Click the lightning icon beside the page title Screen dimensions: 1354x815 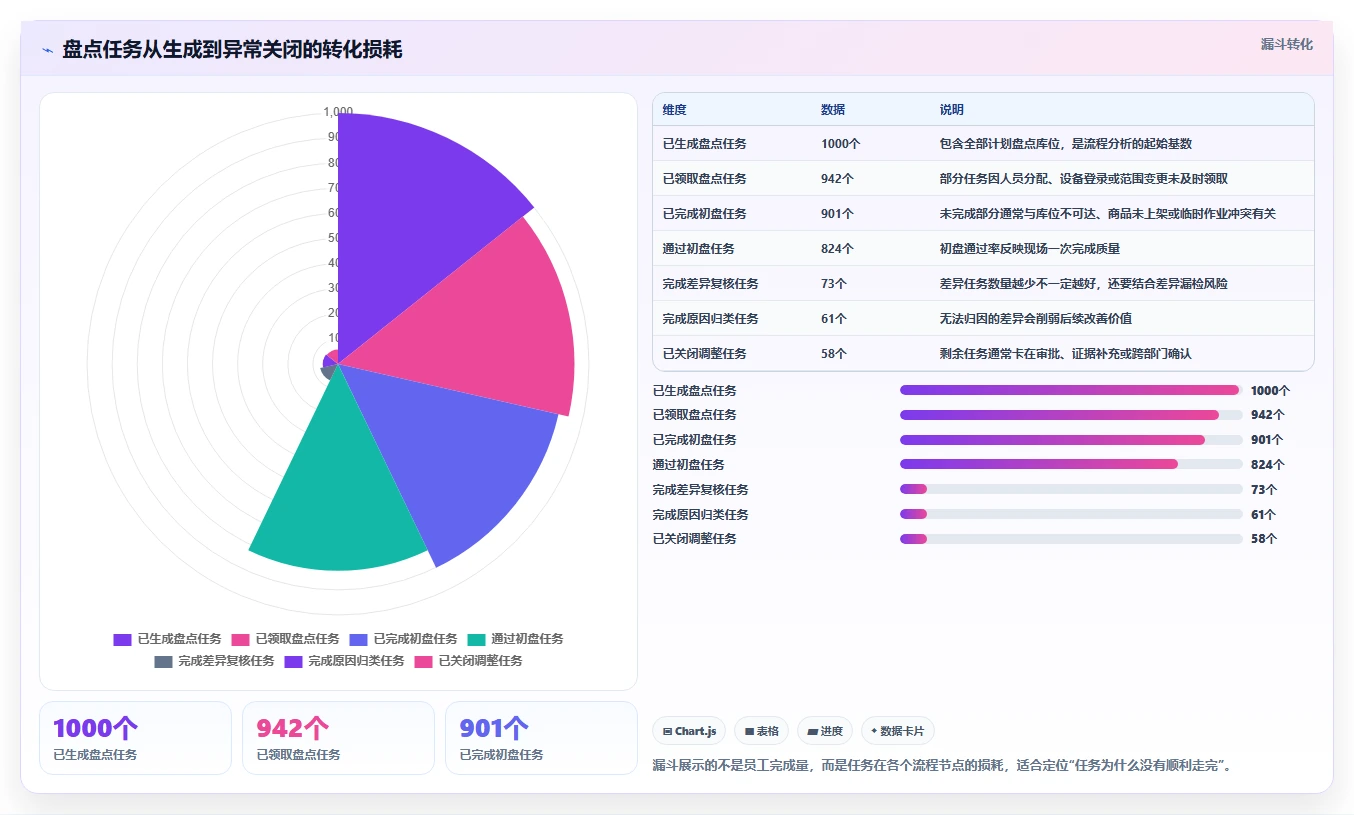coord(47,50)
